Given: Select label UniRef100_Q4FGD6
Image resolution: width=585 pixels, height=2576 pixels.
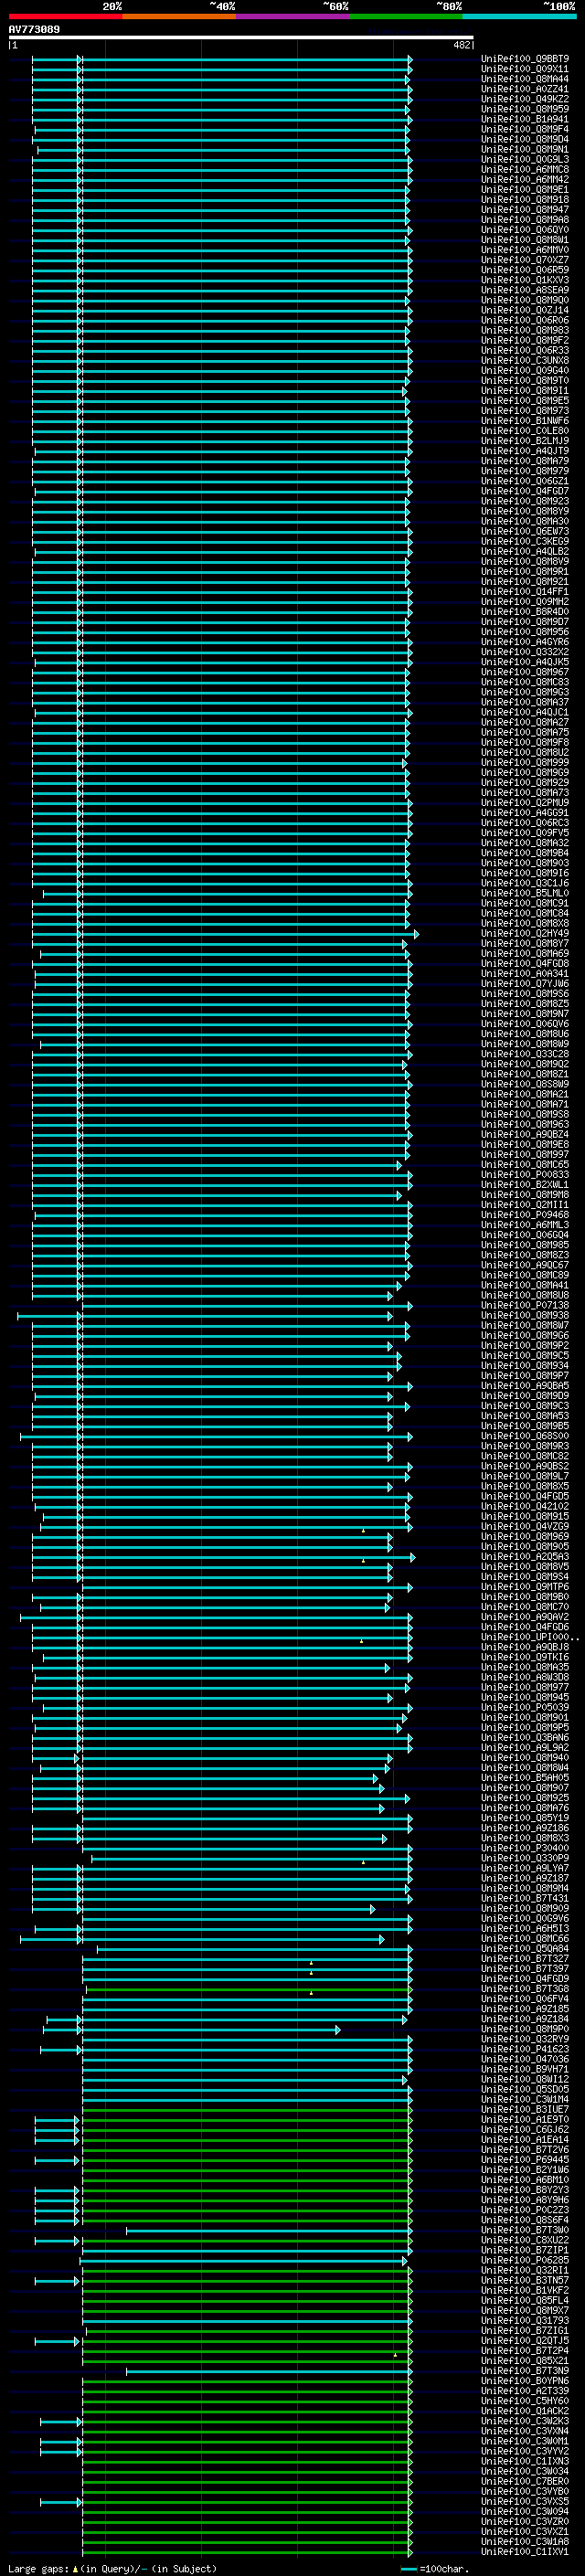Looking at the screenshot, I should [525, 1627].
